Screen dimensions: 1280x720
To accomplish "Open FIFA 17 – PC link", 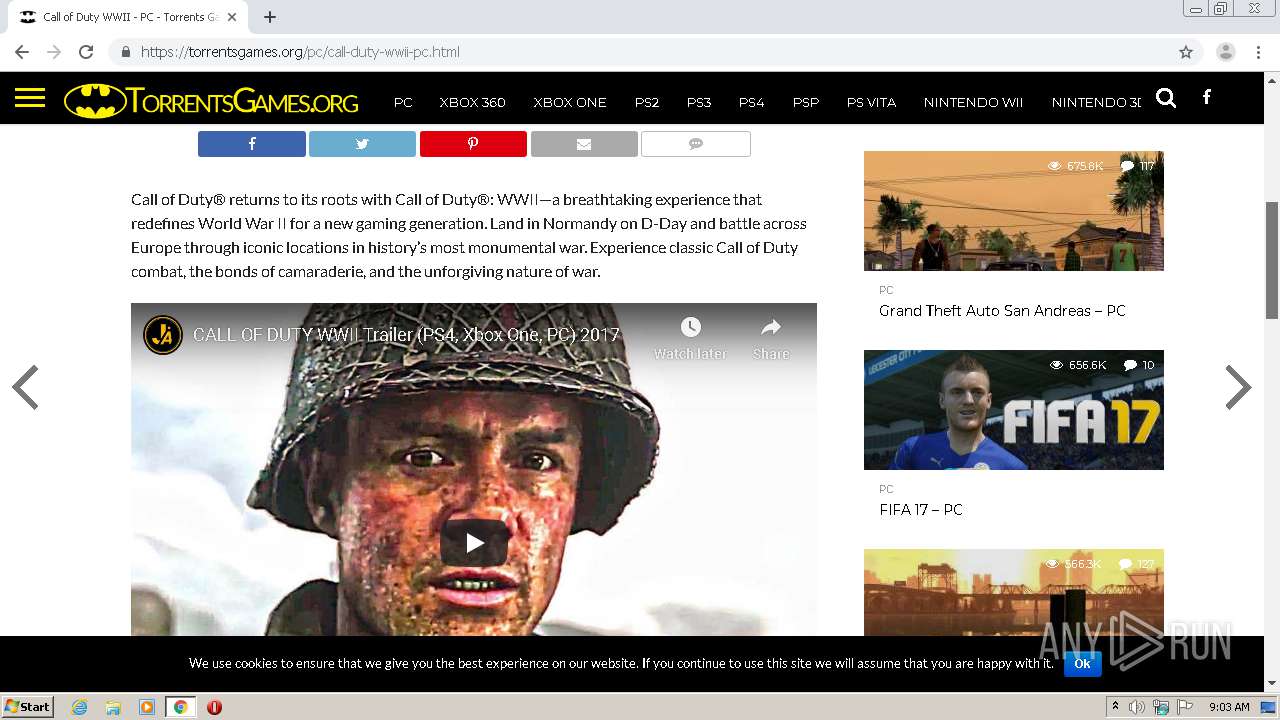I will click(x=921, y=510).
